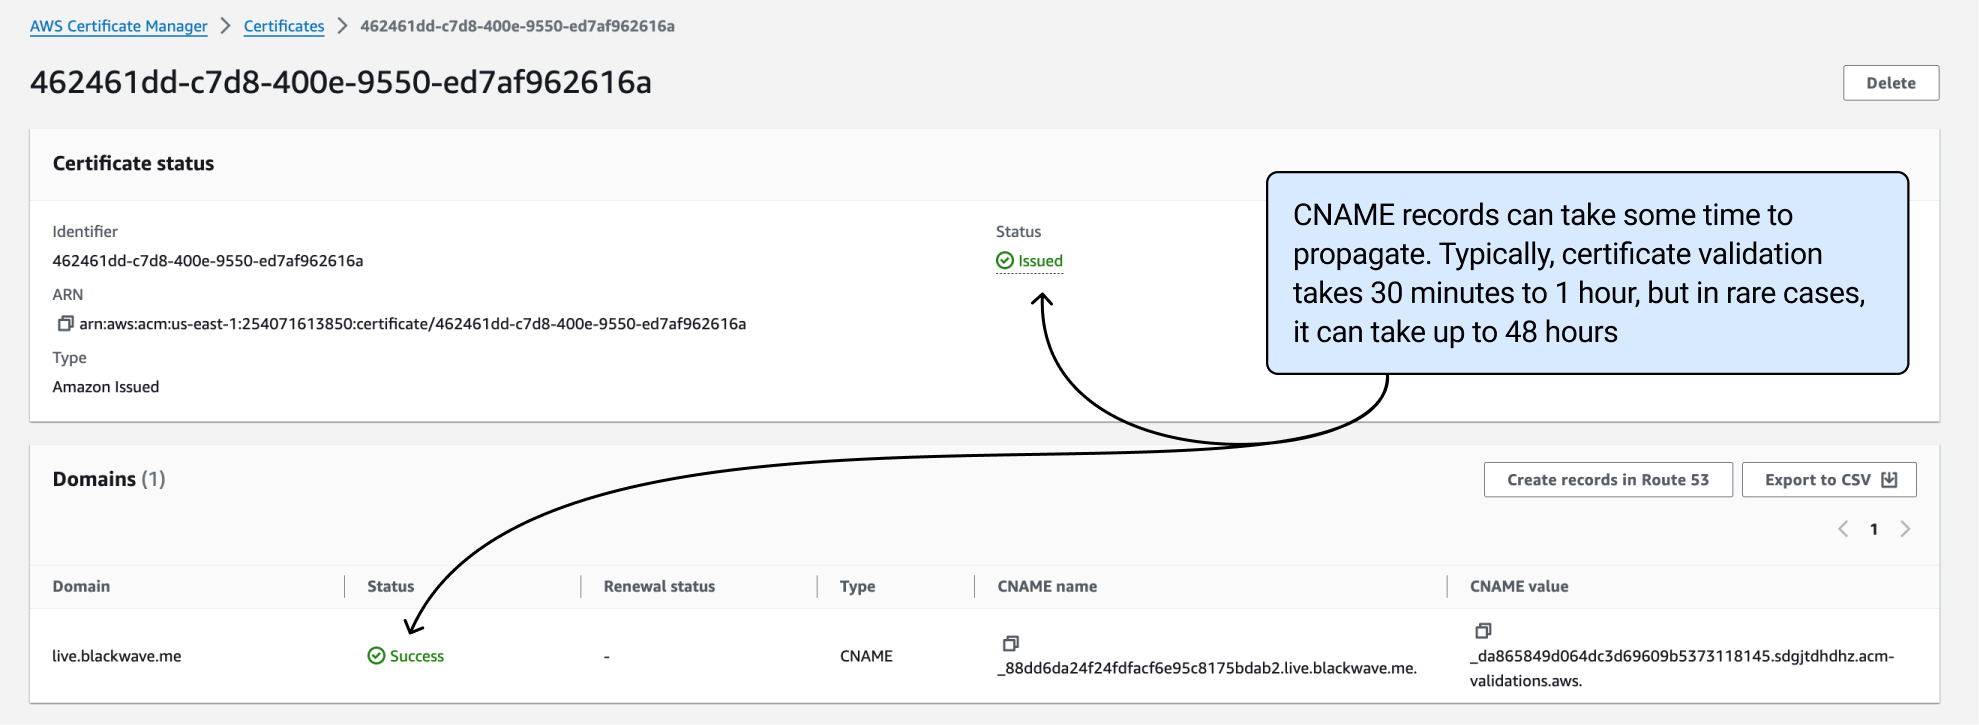Screen dimensions: 1979x725
Task: Click the Renewal status column header
Action: tap(659, 586)
